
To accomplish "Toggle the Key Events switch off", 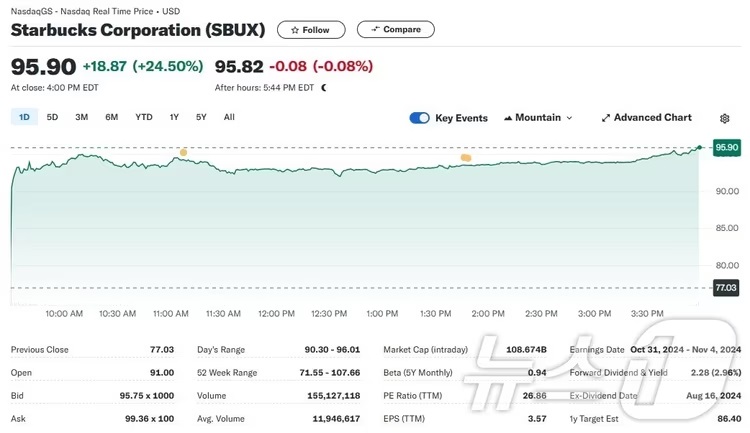I will pyautogui.click(x=420, y=118).
